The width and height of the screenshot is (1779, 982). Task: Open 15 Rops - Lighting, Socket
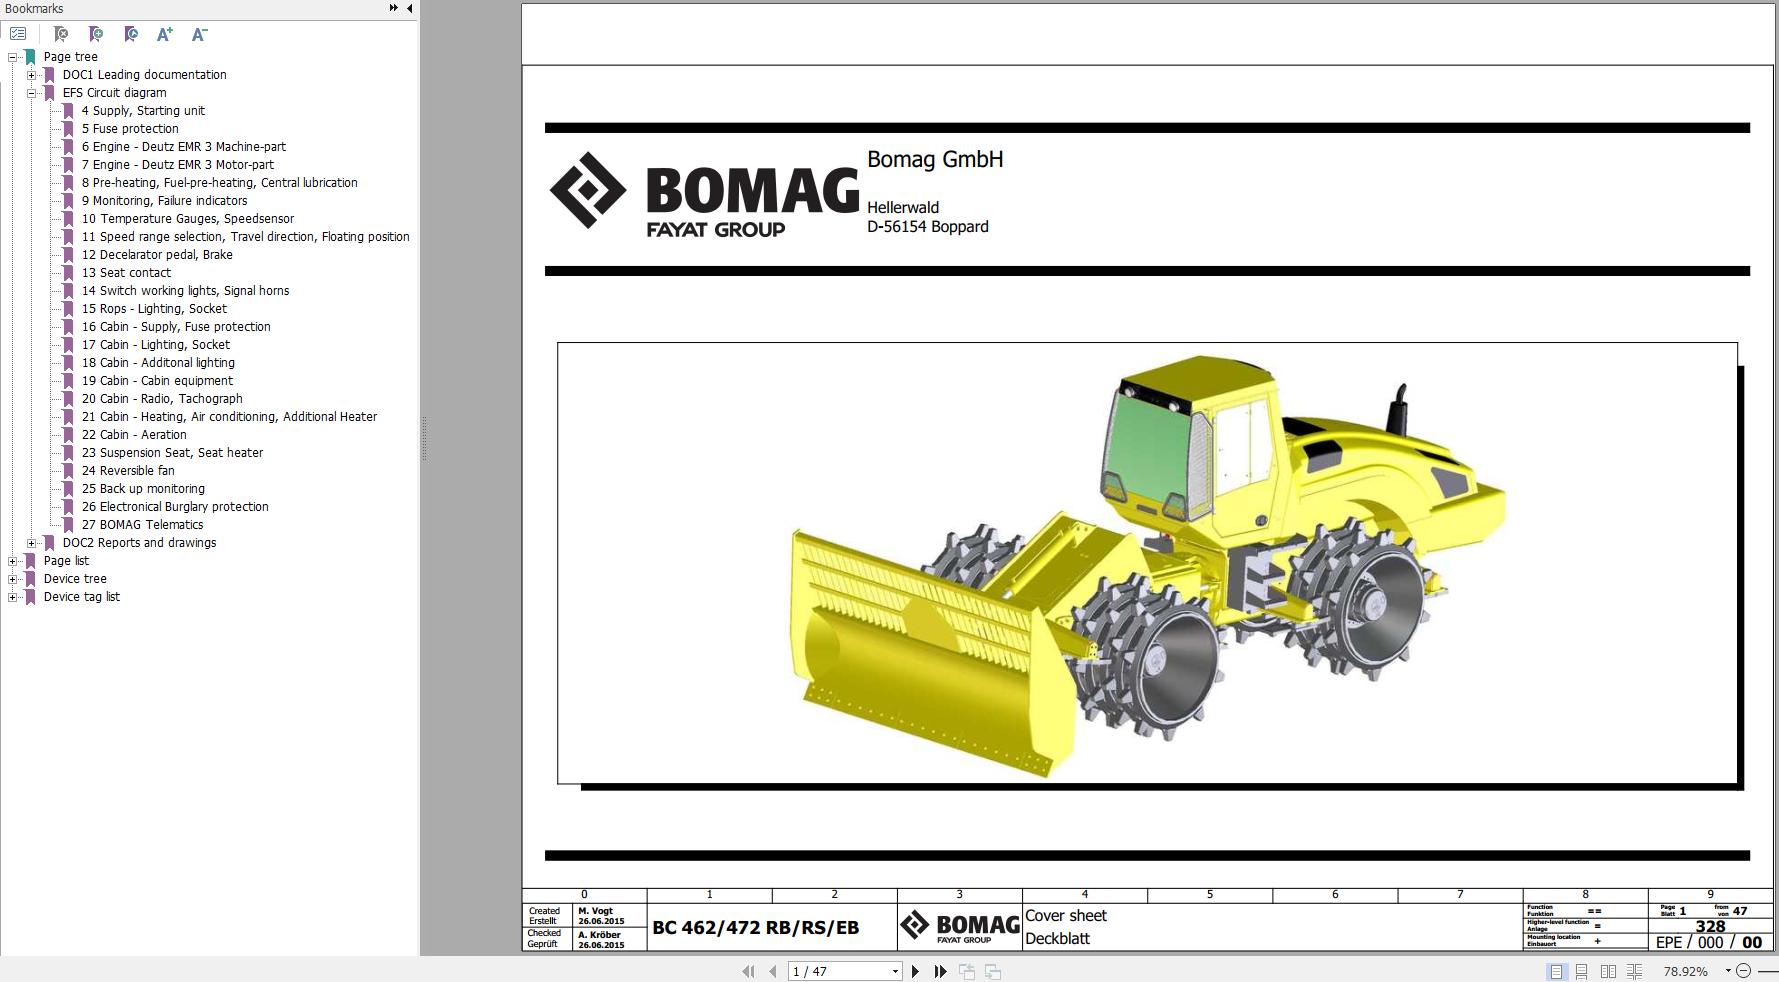click(154, 309)
